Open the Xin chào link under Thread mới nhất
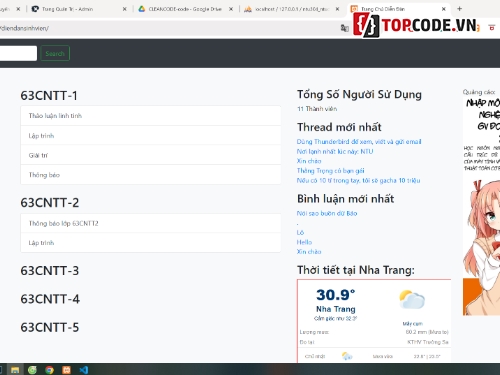The width and height of the screenshot is (500, 375). pos(309,161)
